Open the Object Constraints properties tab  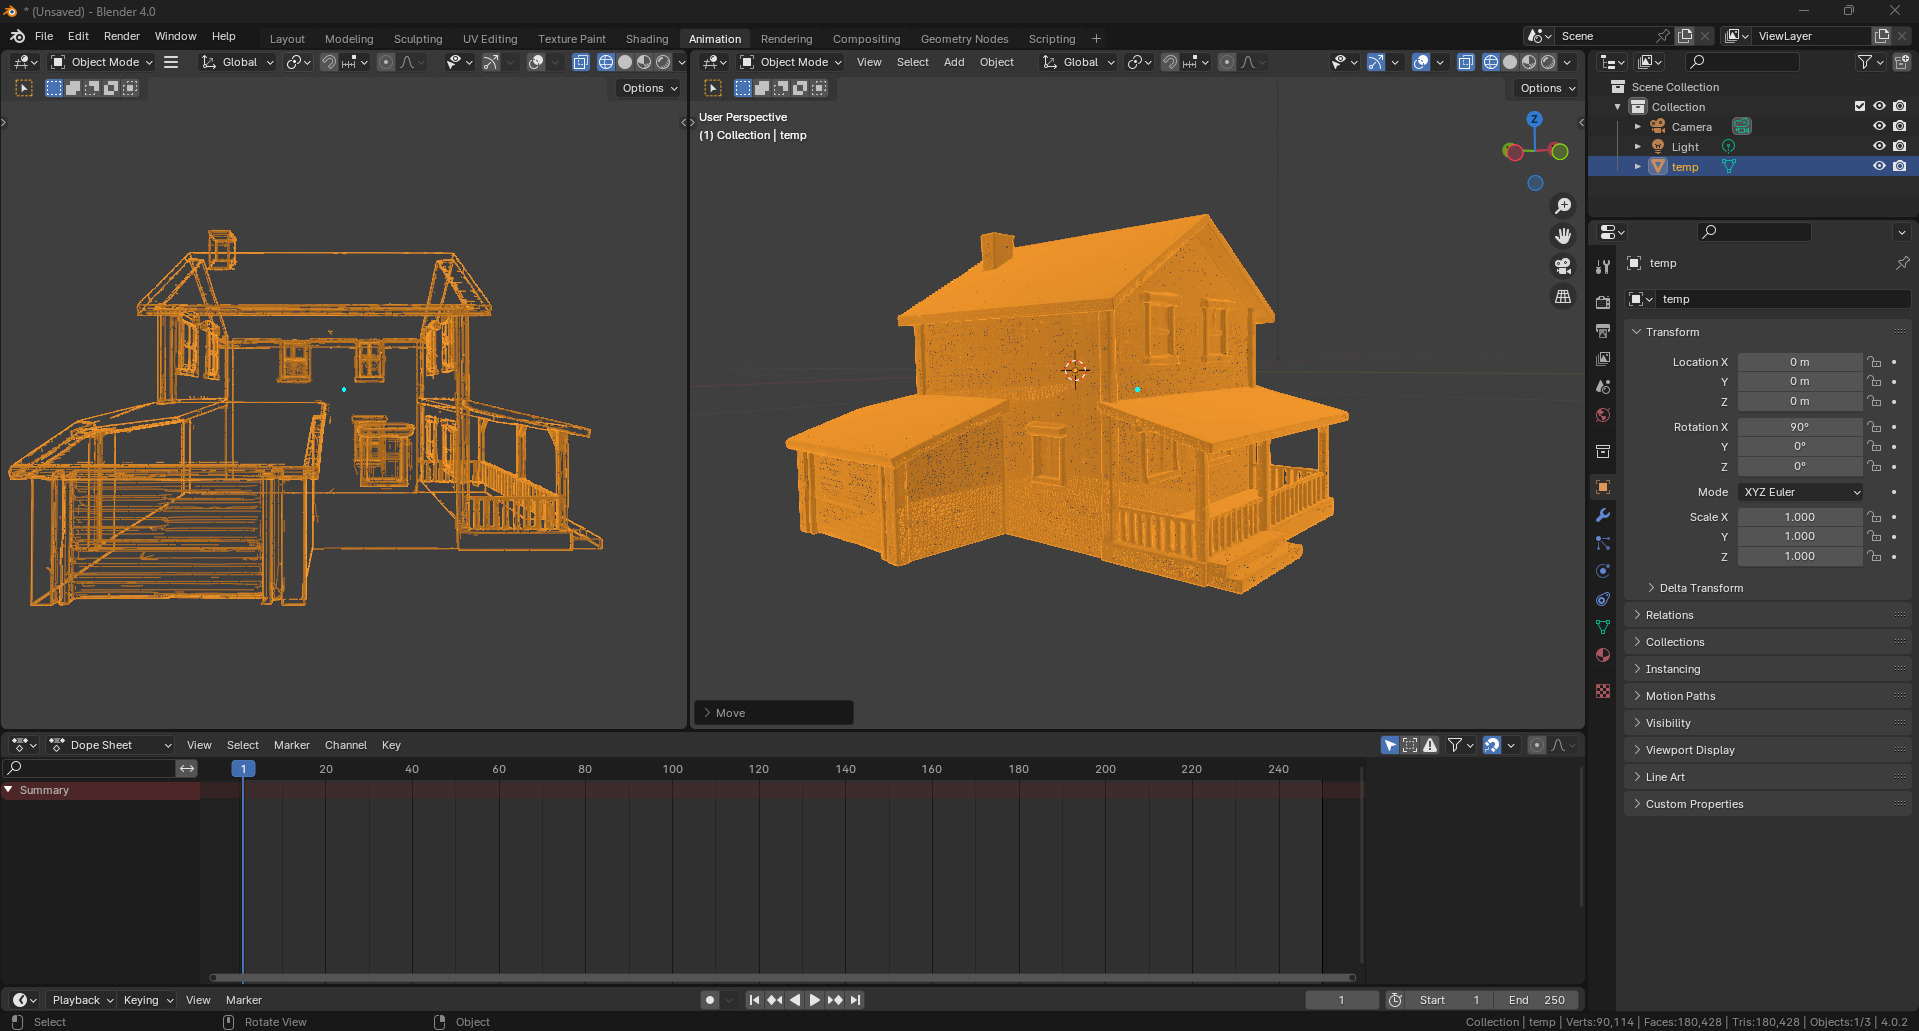click(1603, 599)
